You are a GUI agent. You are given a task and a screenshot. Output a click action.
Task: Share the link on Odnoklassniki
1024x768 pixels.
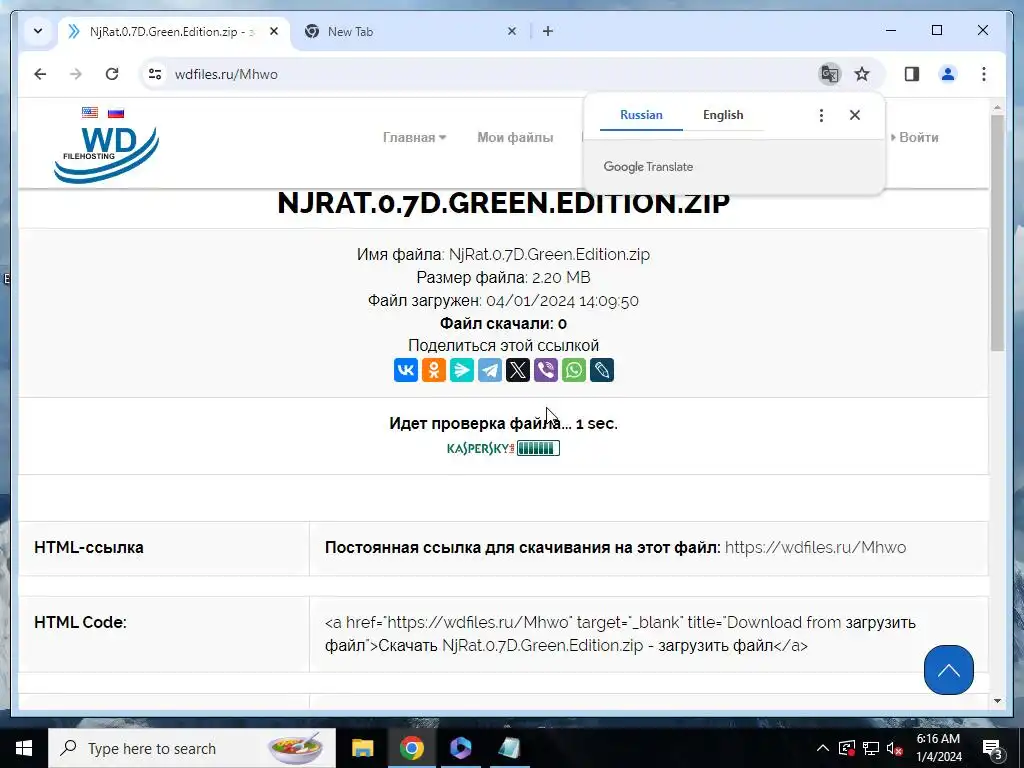pyautogui.click(x=434, y=370)
